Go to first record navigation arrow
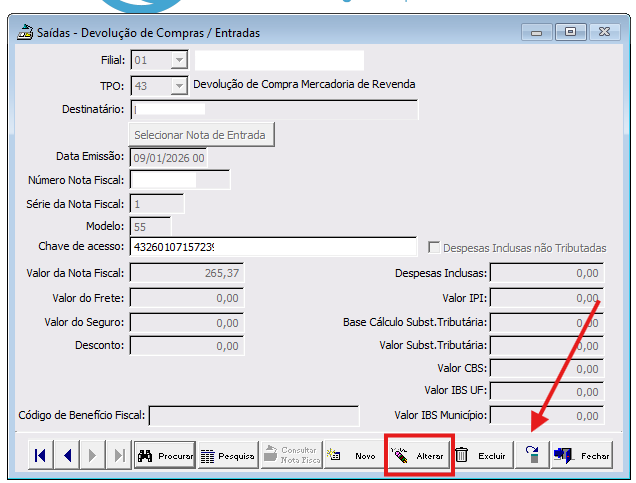The image size is (636, 483). 41,455
